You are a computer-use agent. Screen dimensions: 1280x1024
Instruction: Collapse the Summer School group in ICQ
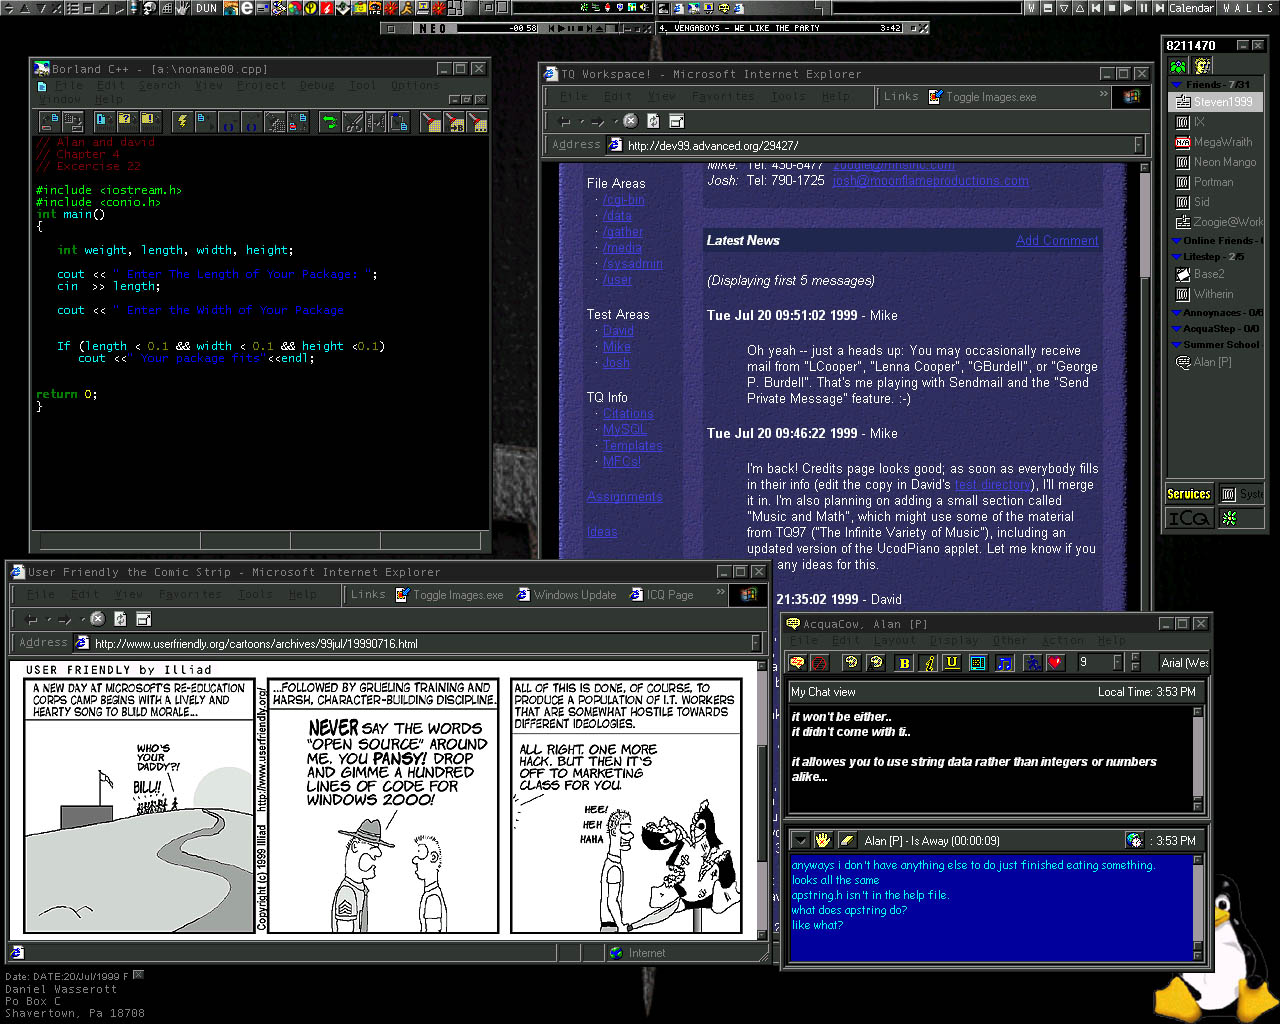click(x=1176, y=345)
